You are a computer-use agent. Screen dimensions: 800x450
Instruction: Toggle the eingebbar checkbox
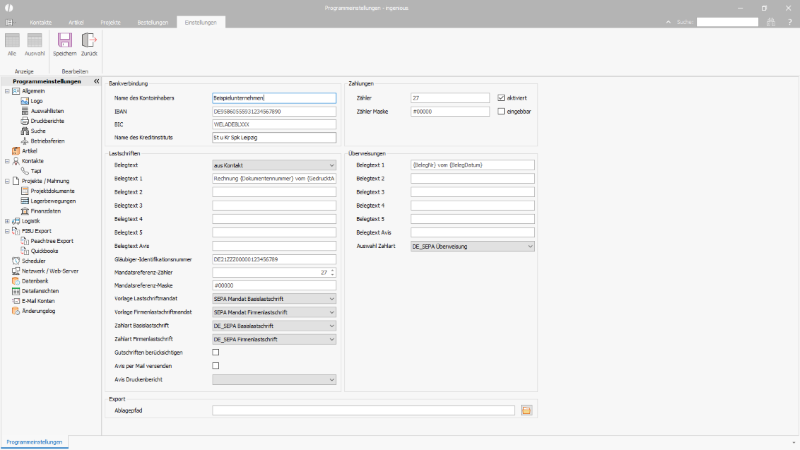pos(501,111)
